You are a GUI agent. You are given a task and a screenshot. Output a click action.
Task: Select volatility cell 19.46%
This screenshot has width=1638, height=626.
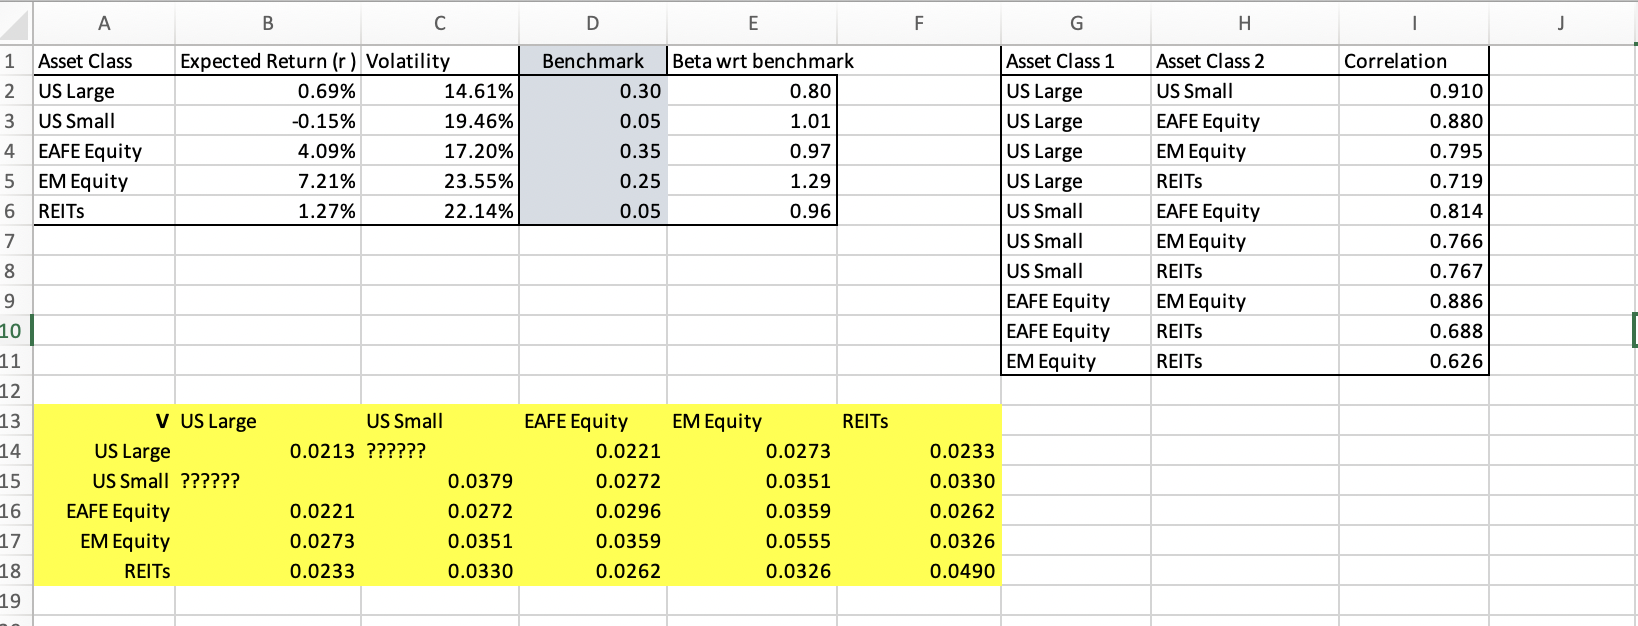[x=440, y=121]
